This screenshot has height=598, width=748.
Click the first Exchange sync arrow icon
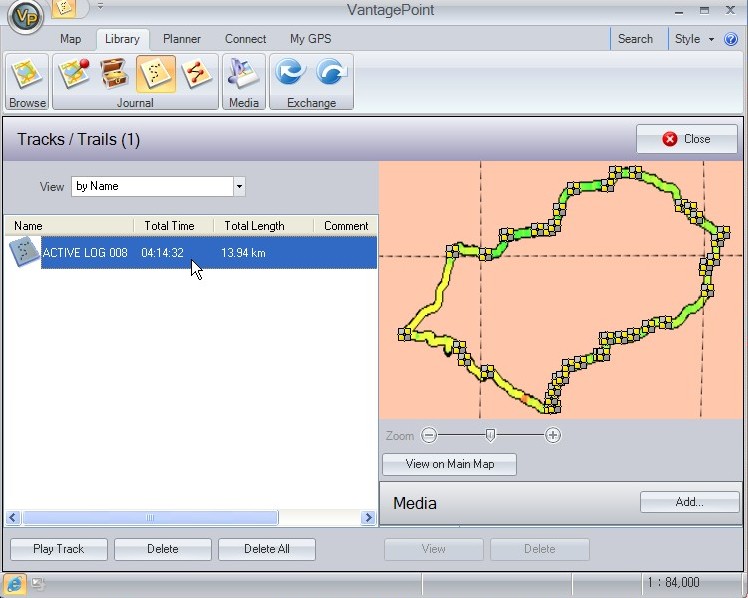[x=290, y=72]
